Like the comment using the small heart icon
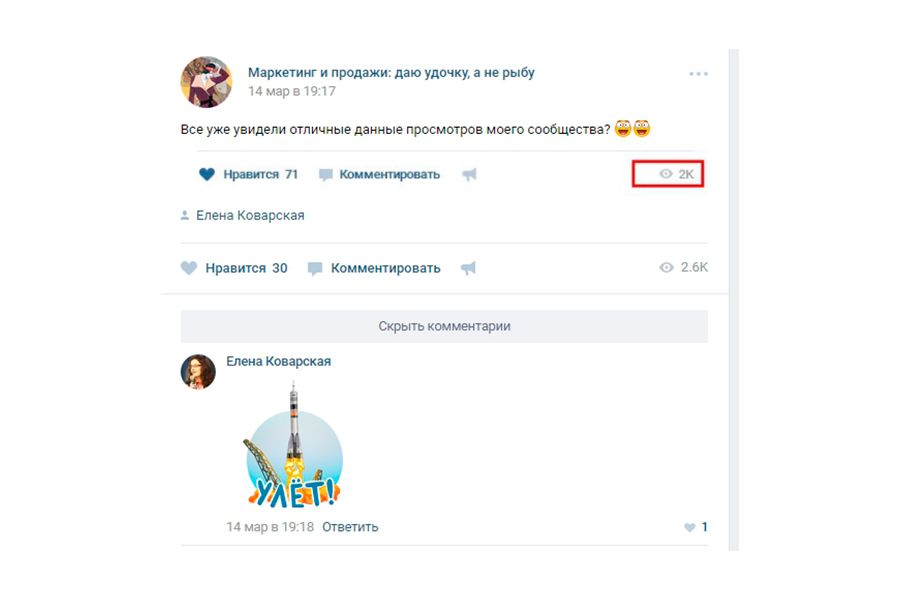900x600 pixels. 690,527
